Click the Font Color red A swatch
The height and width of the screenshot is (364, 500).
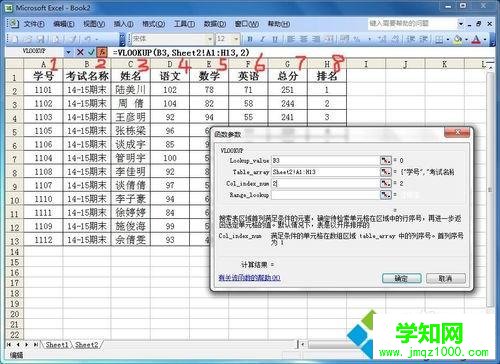(477, 40)
